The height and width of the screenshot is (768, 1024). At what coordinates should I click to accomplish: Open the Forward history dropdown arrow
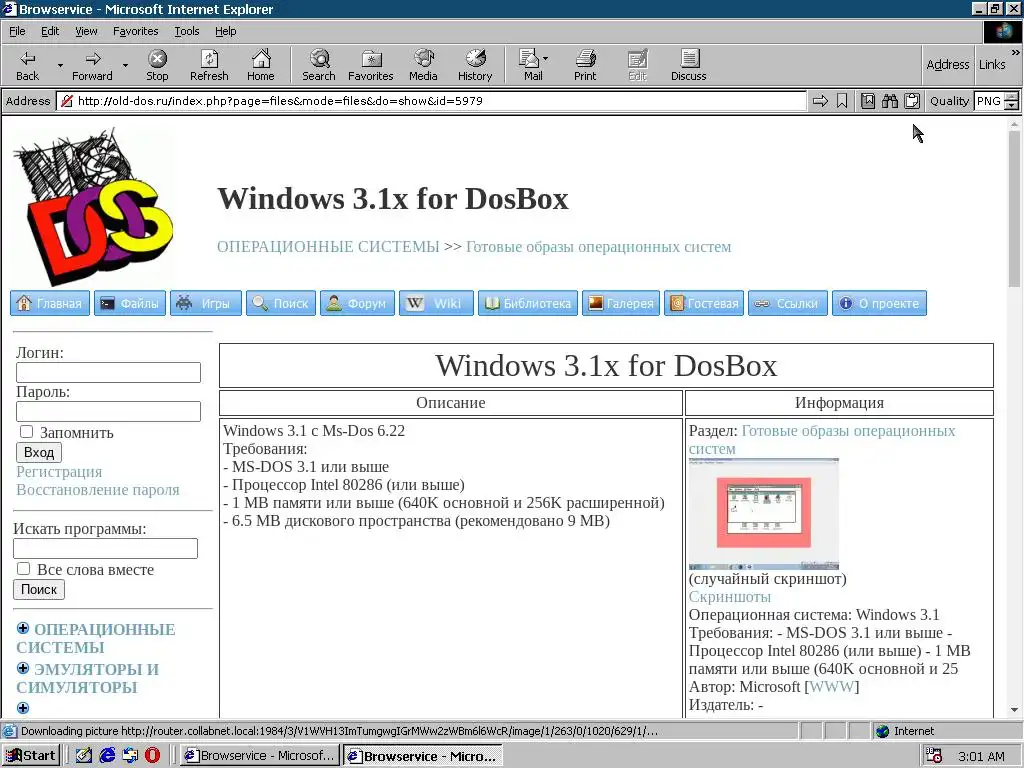pyautogui.click(x=125, y=65)
